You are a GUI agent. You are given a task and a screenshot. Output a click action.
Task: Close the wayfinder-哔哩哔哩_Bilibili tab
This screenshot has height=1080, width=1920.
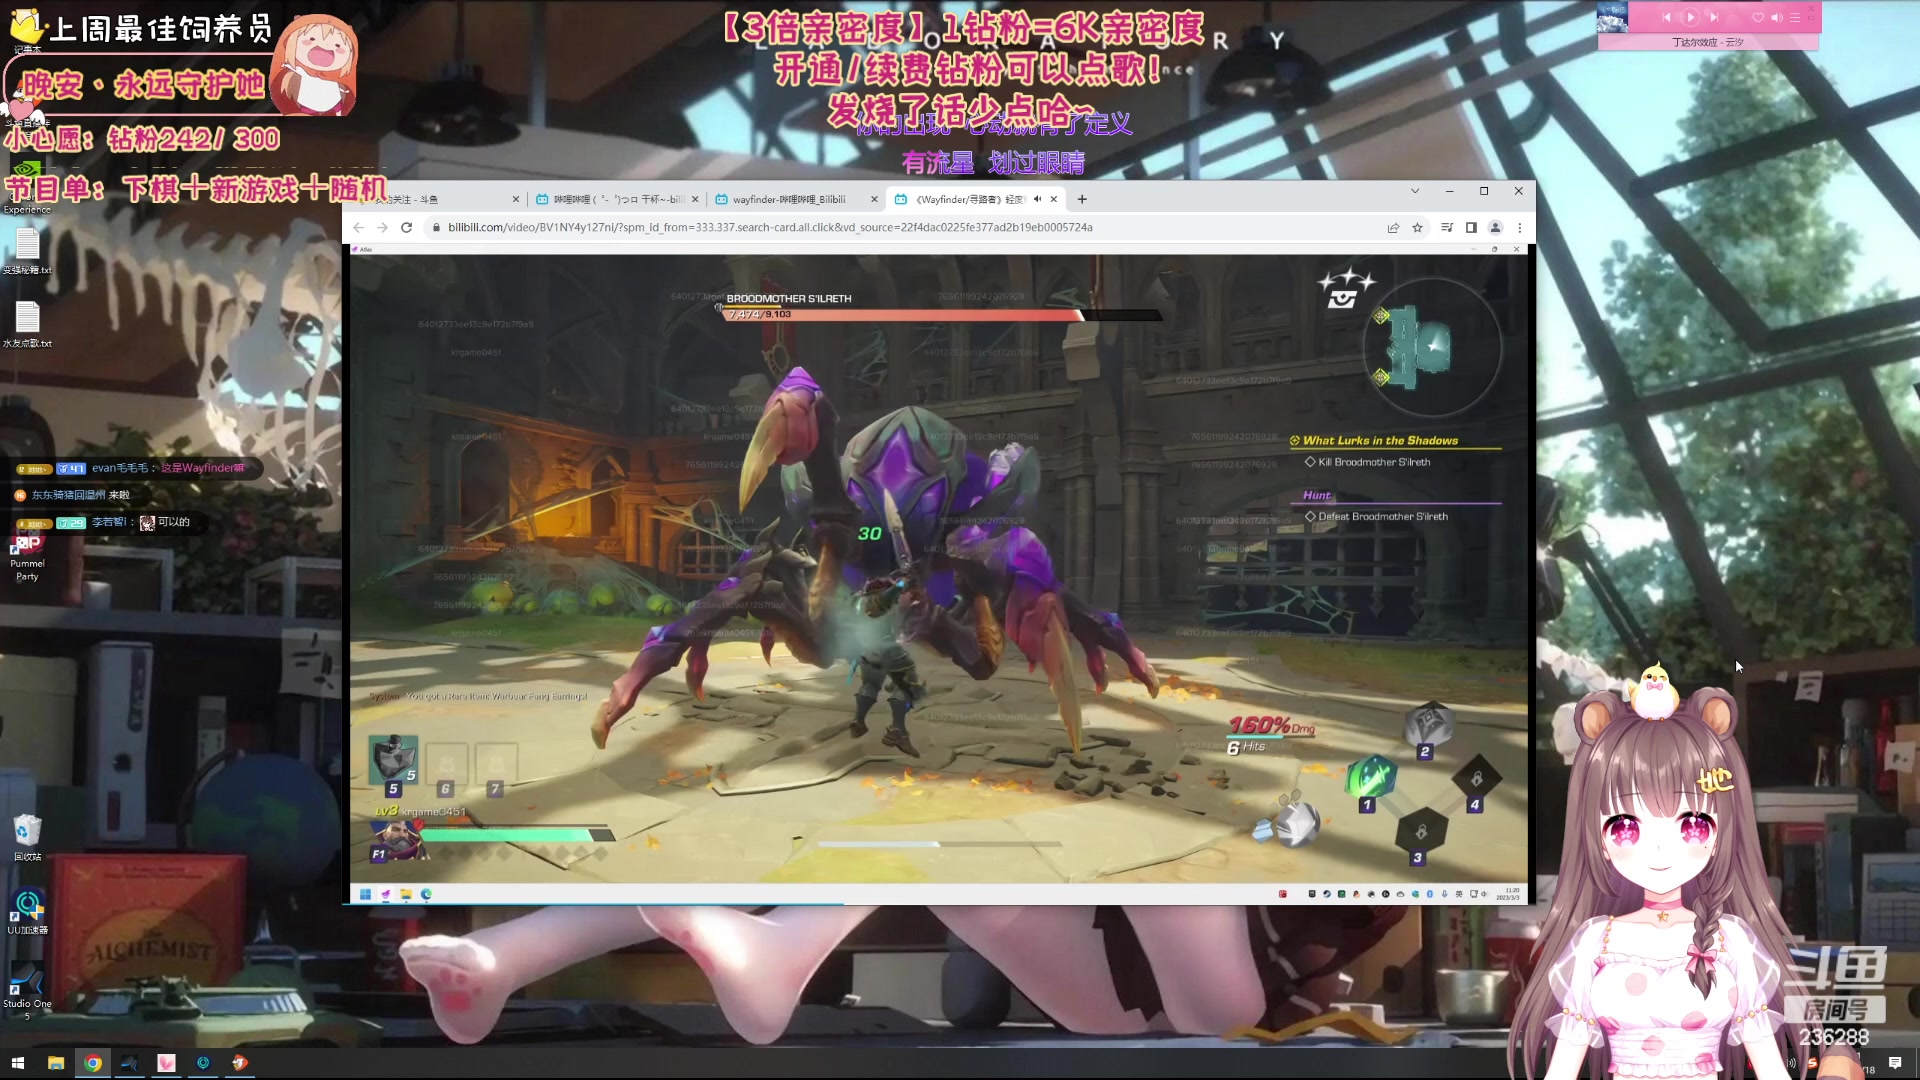[x=874, y=199]
